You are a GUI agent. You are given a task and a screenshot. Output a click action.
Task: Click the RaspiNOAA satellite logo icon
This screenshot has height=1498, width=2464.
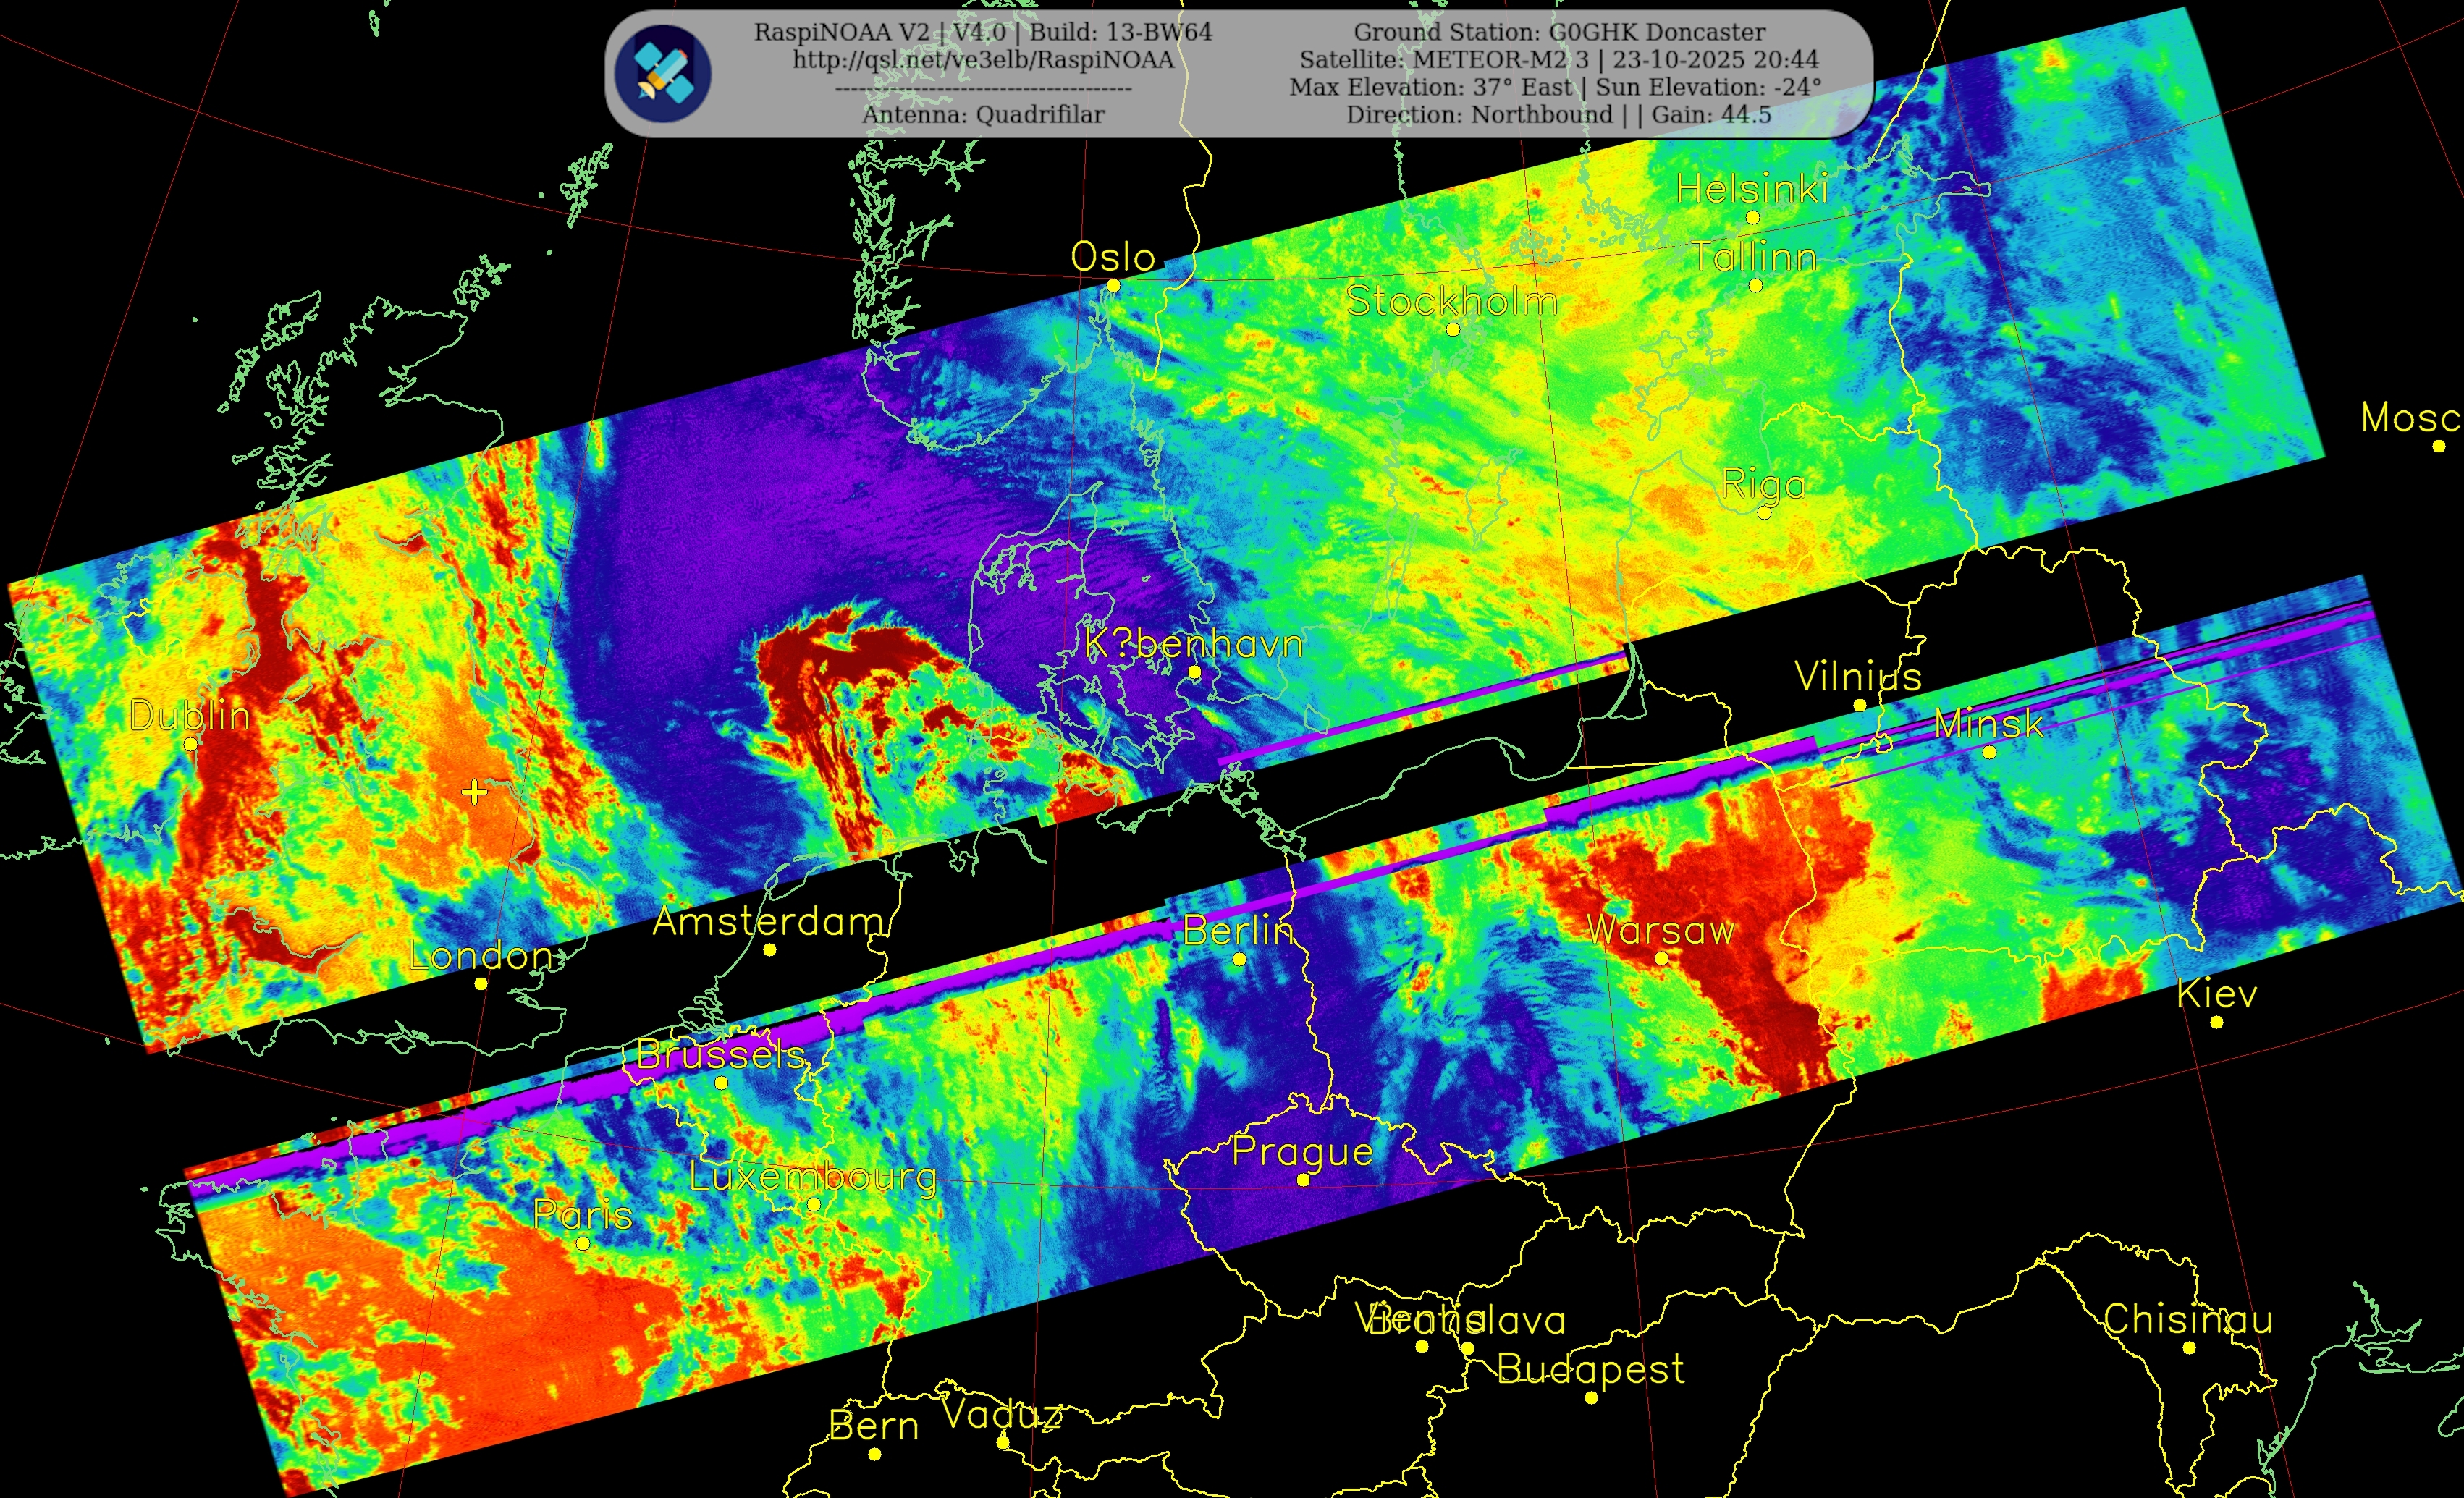tap(662, 74)
